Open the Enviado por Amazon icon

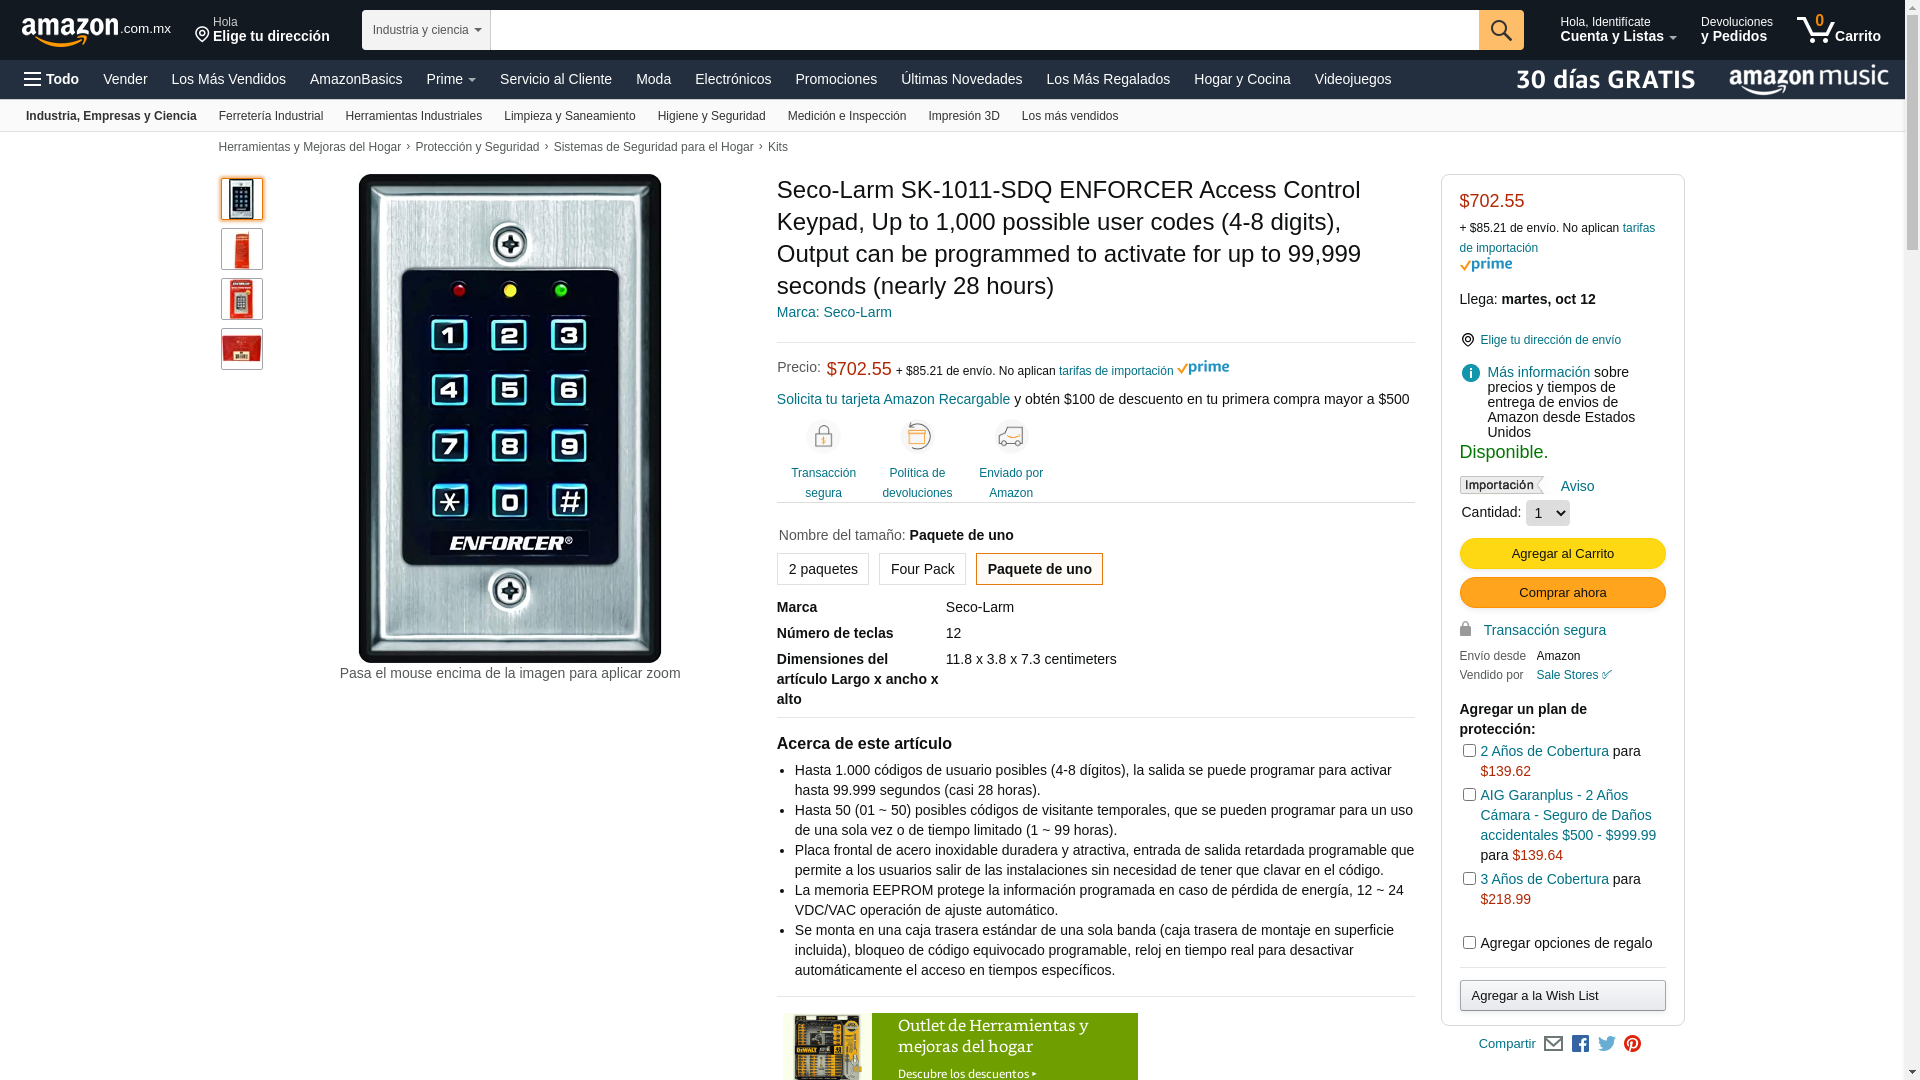(x=1011, y=437)
